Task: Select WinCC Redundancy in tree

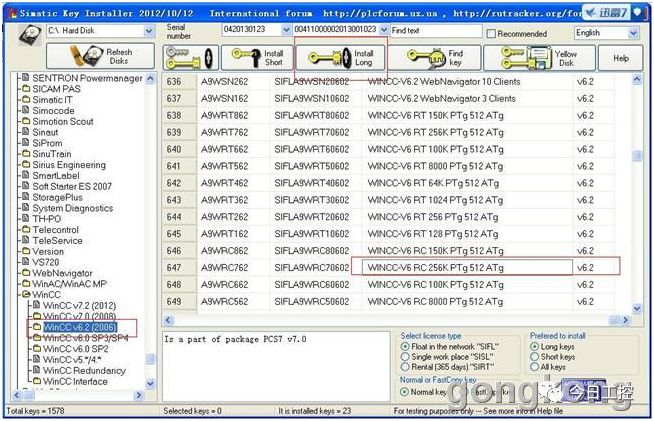Action: 84,371
